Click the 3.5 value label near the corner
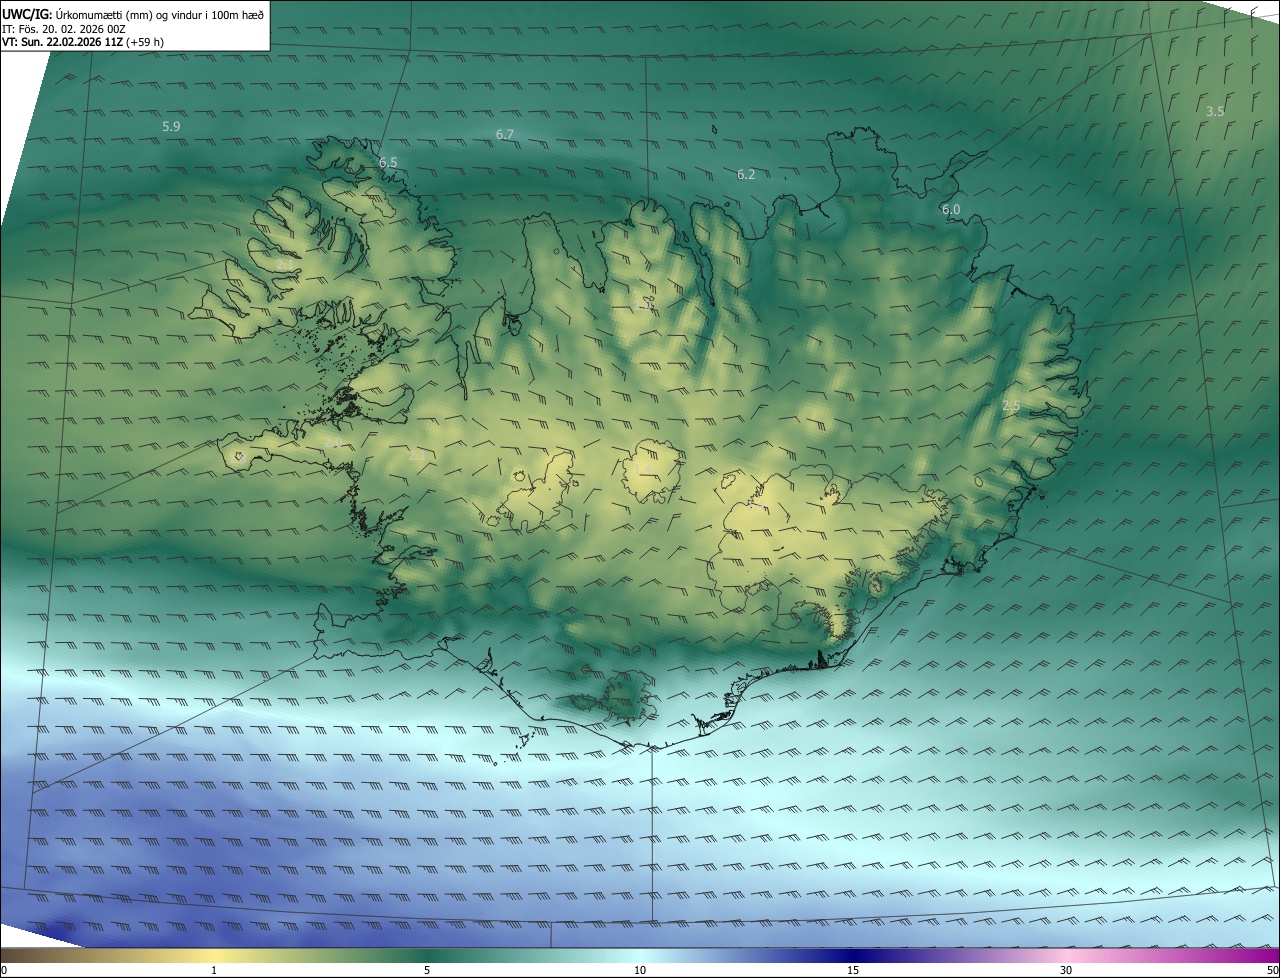 (1215, 112)
